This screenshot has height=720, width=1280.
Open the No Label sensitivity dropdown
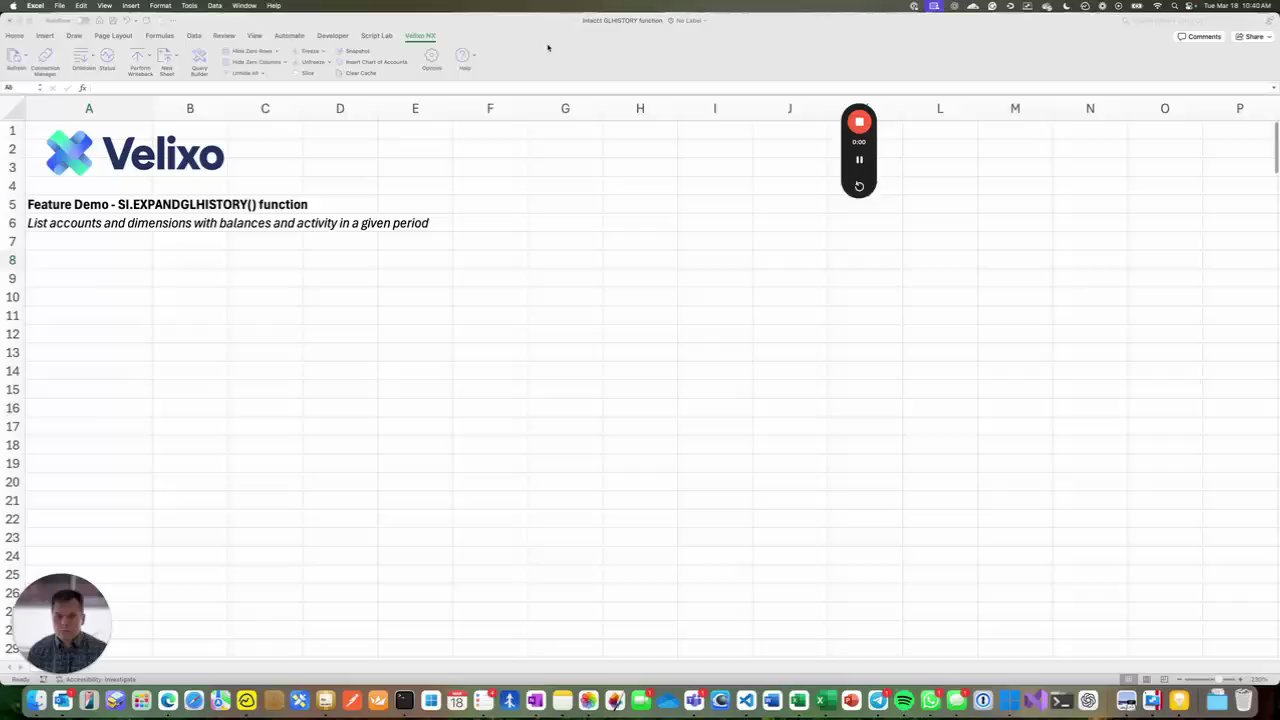[688, 20]
